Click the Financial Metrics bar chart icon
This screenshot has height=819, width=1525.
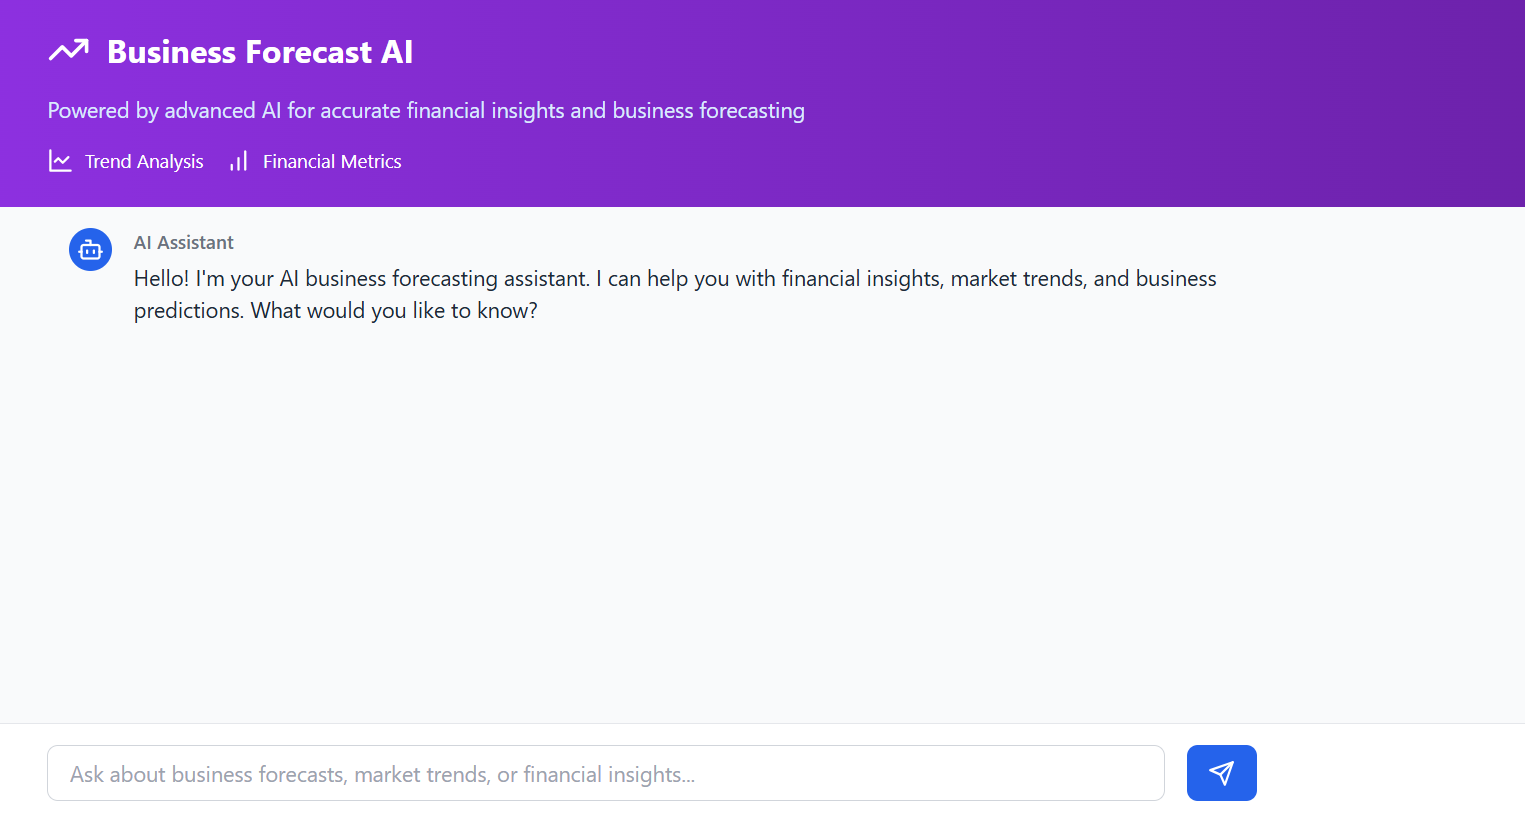click(x=238, y=161)
